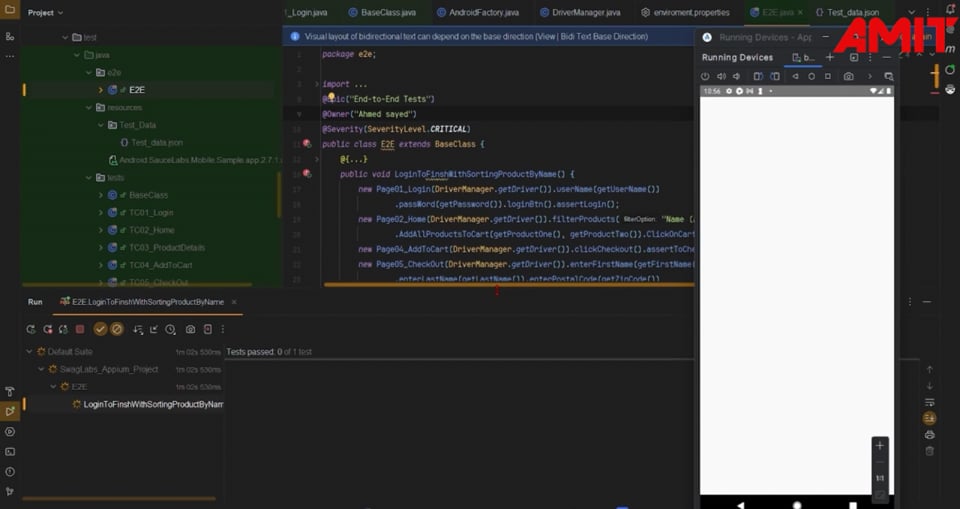The width and height of the screenshot is (960, 509).
Task: Click power button of running device
Action: point(705,77)
